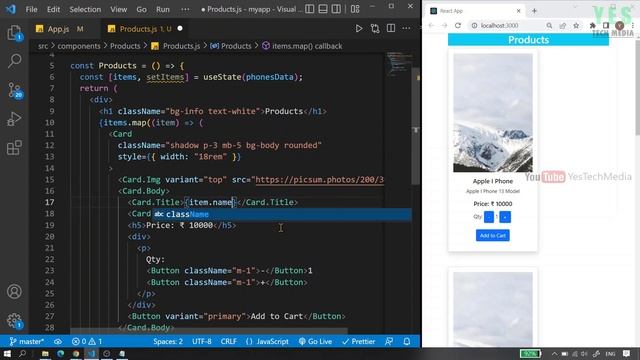Image resolution: width=640 pixels, height=360 pixels.
Task: Open the Run menu
Action: point(162,9)
